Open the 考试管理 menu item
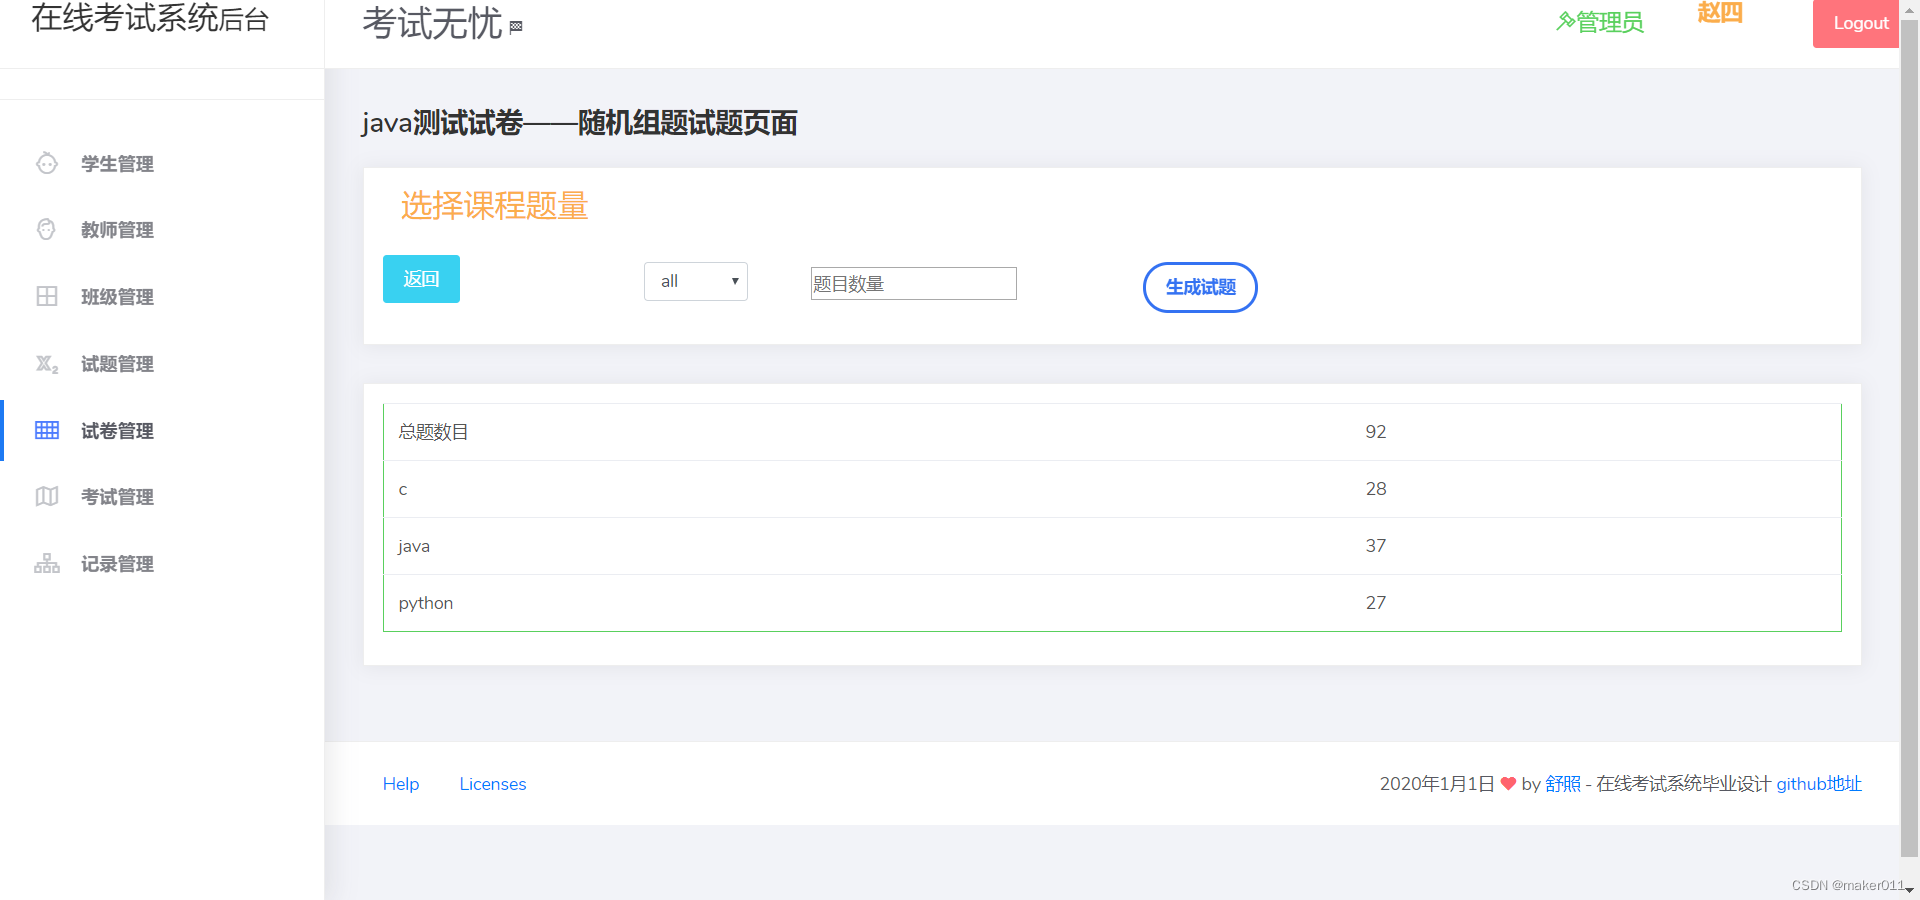Image resolution: width=1920 pixels, height=900 pixels. (116, 496)
